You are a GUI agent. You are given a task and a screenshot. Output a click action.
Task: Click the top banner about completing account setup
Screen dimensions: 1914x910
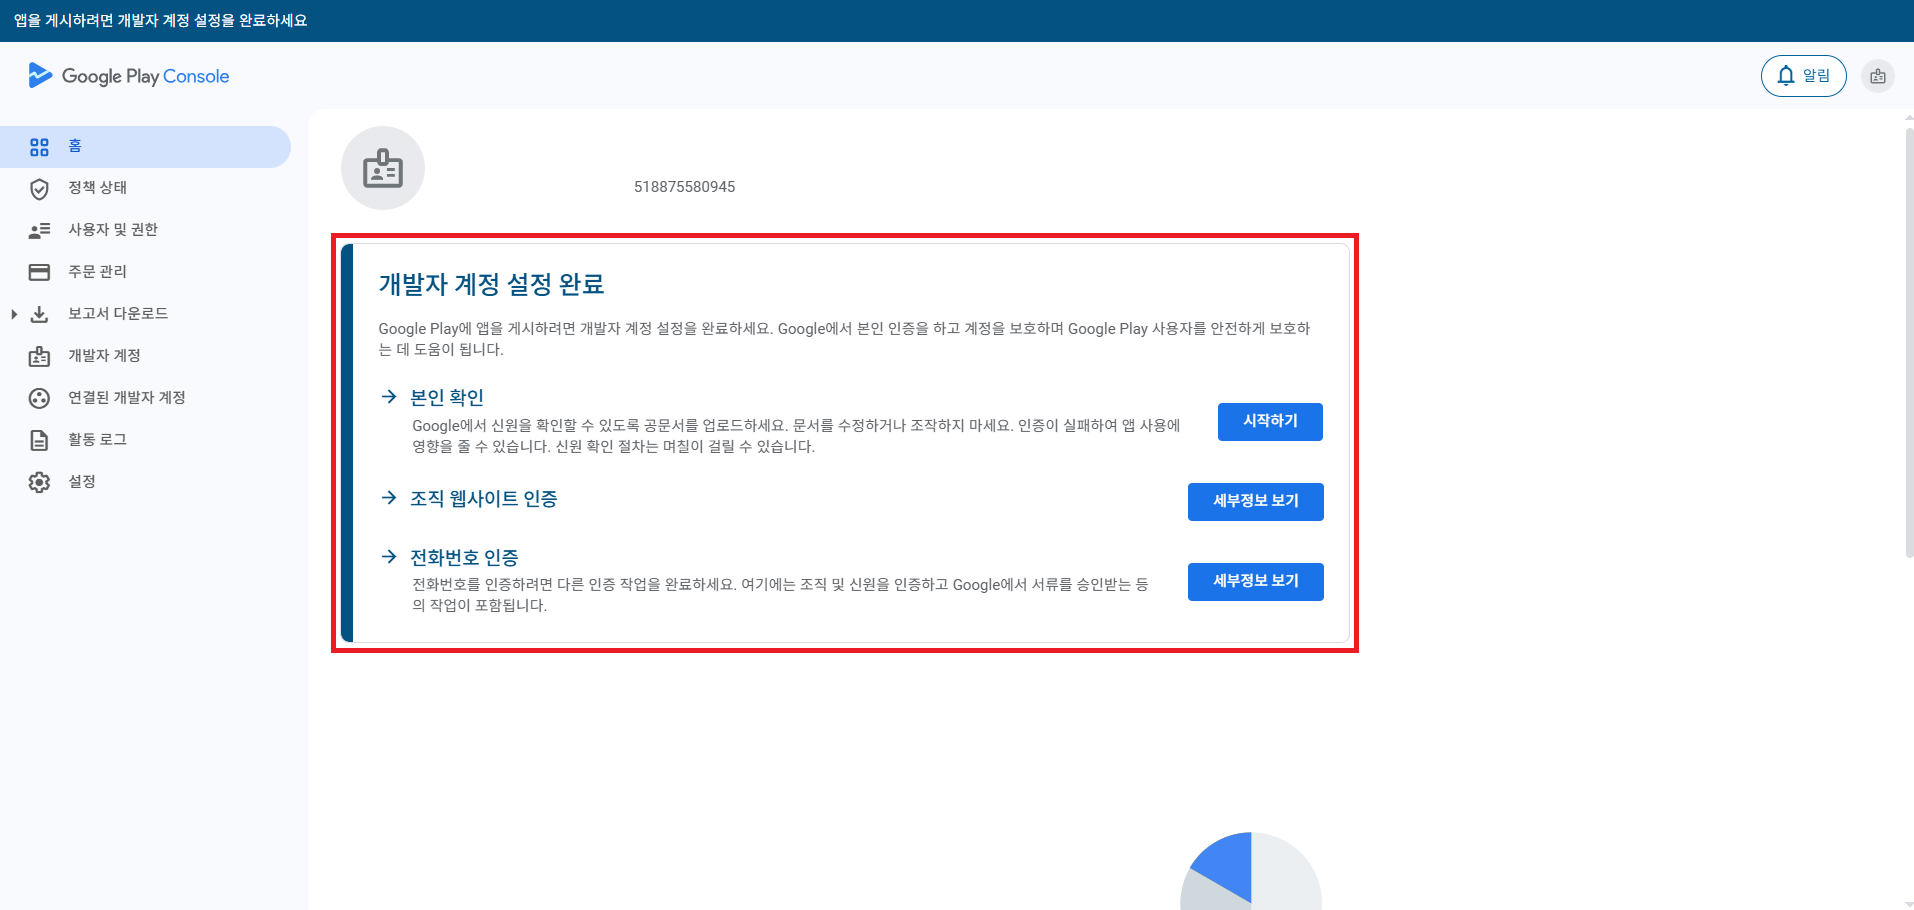pos(957,21)
